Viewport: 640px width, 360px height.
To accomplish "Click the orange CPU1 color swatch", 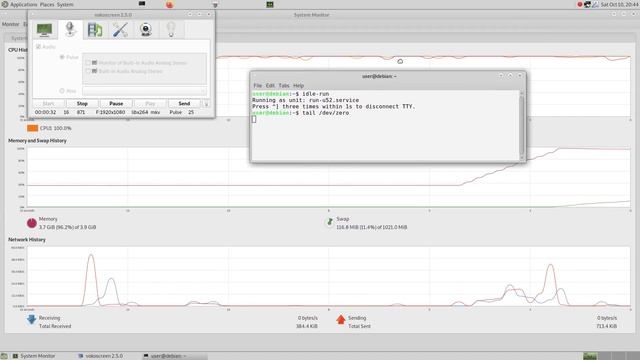I will click(x=33, y=128).
